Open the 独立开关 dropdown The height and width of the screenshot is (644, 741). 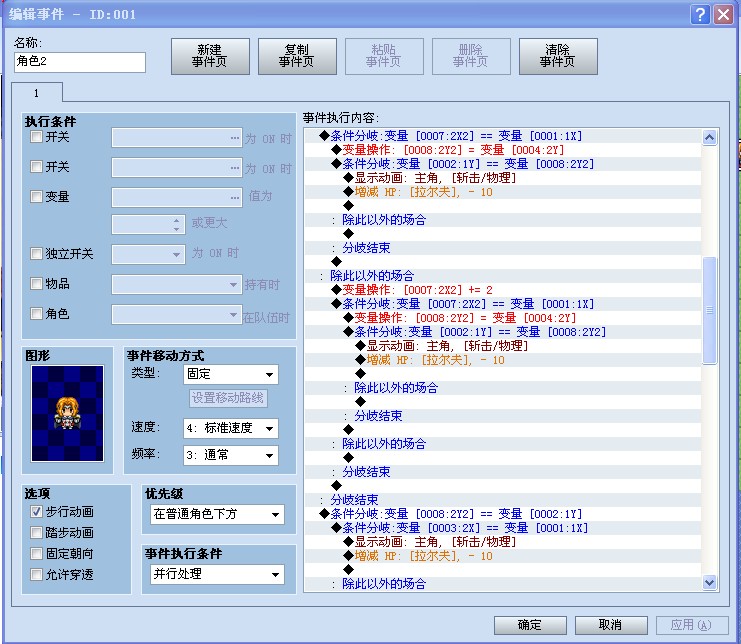tap(148, 254)
